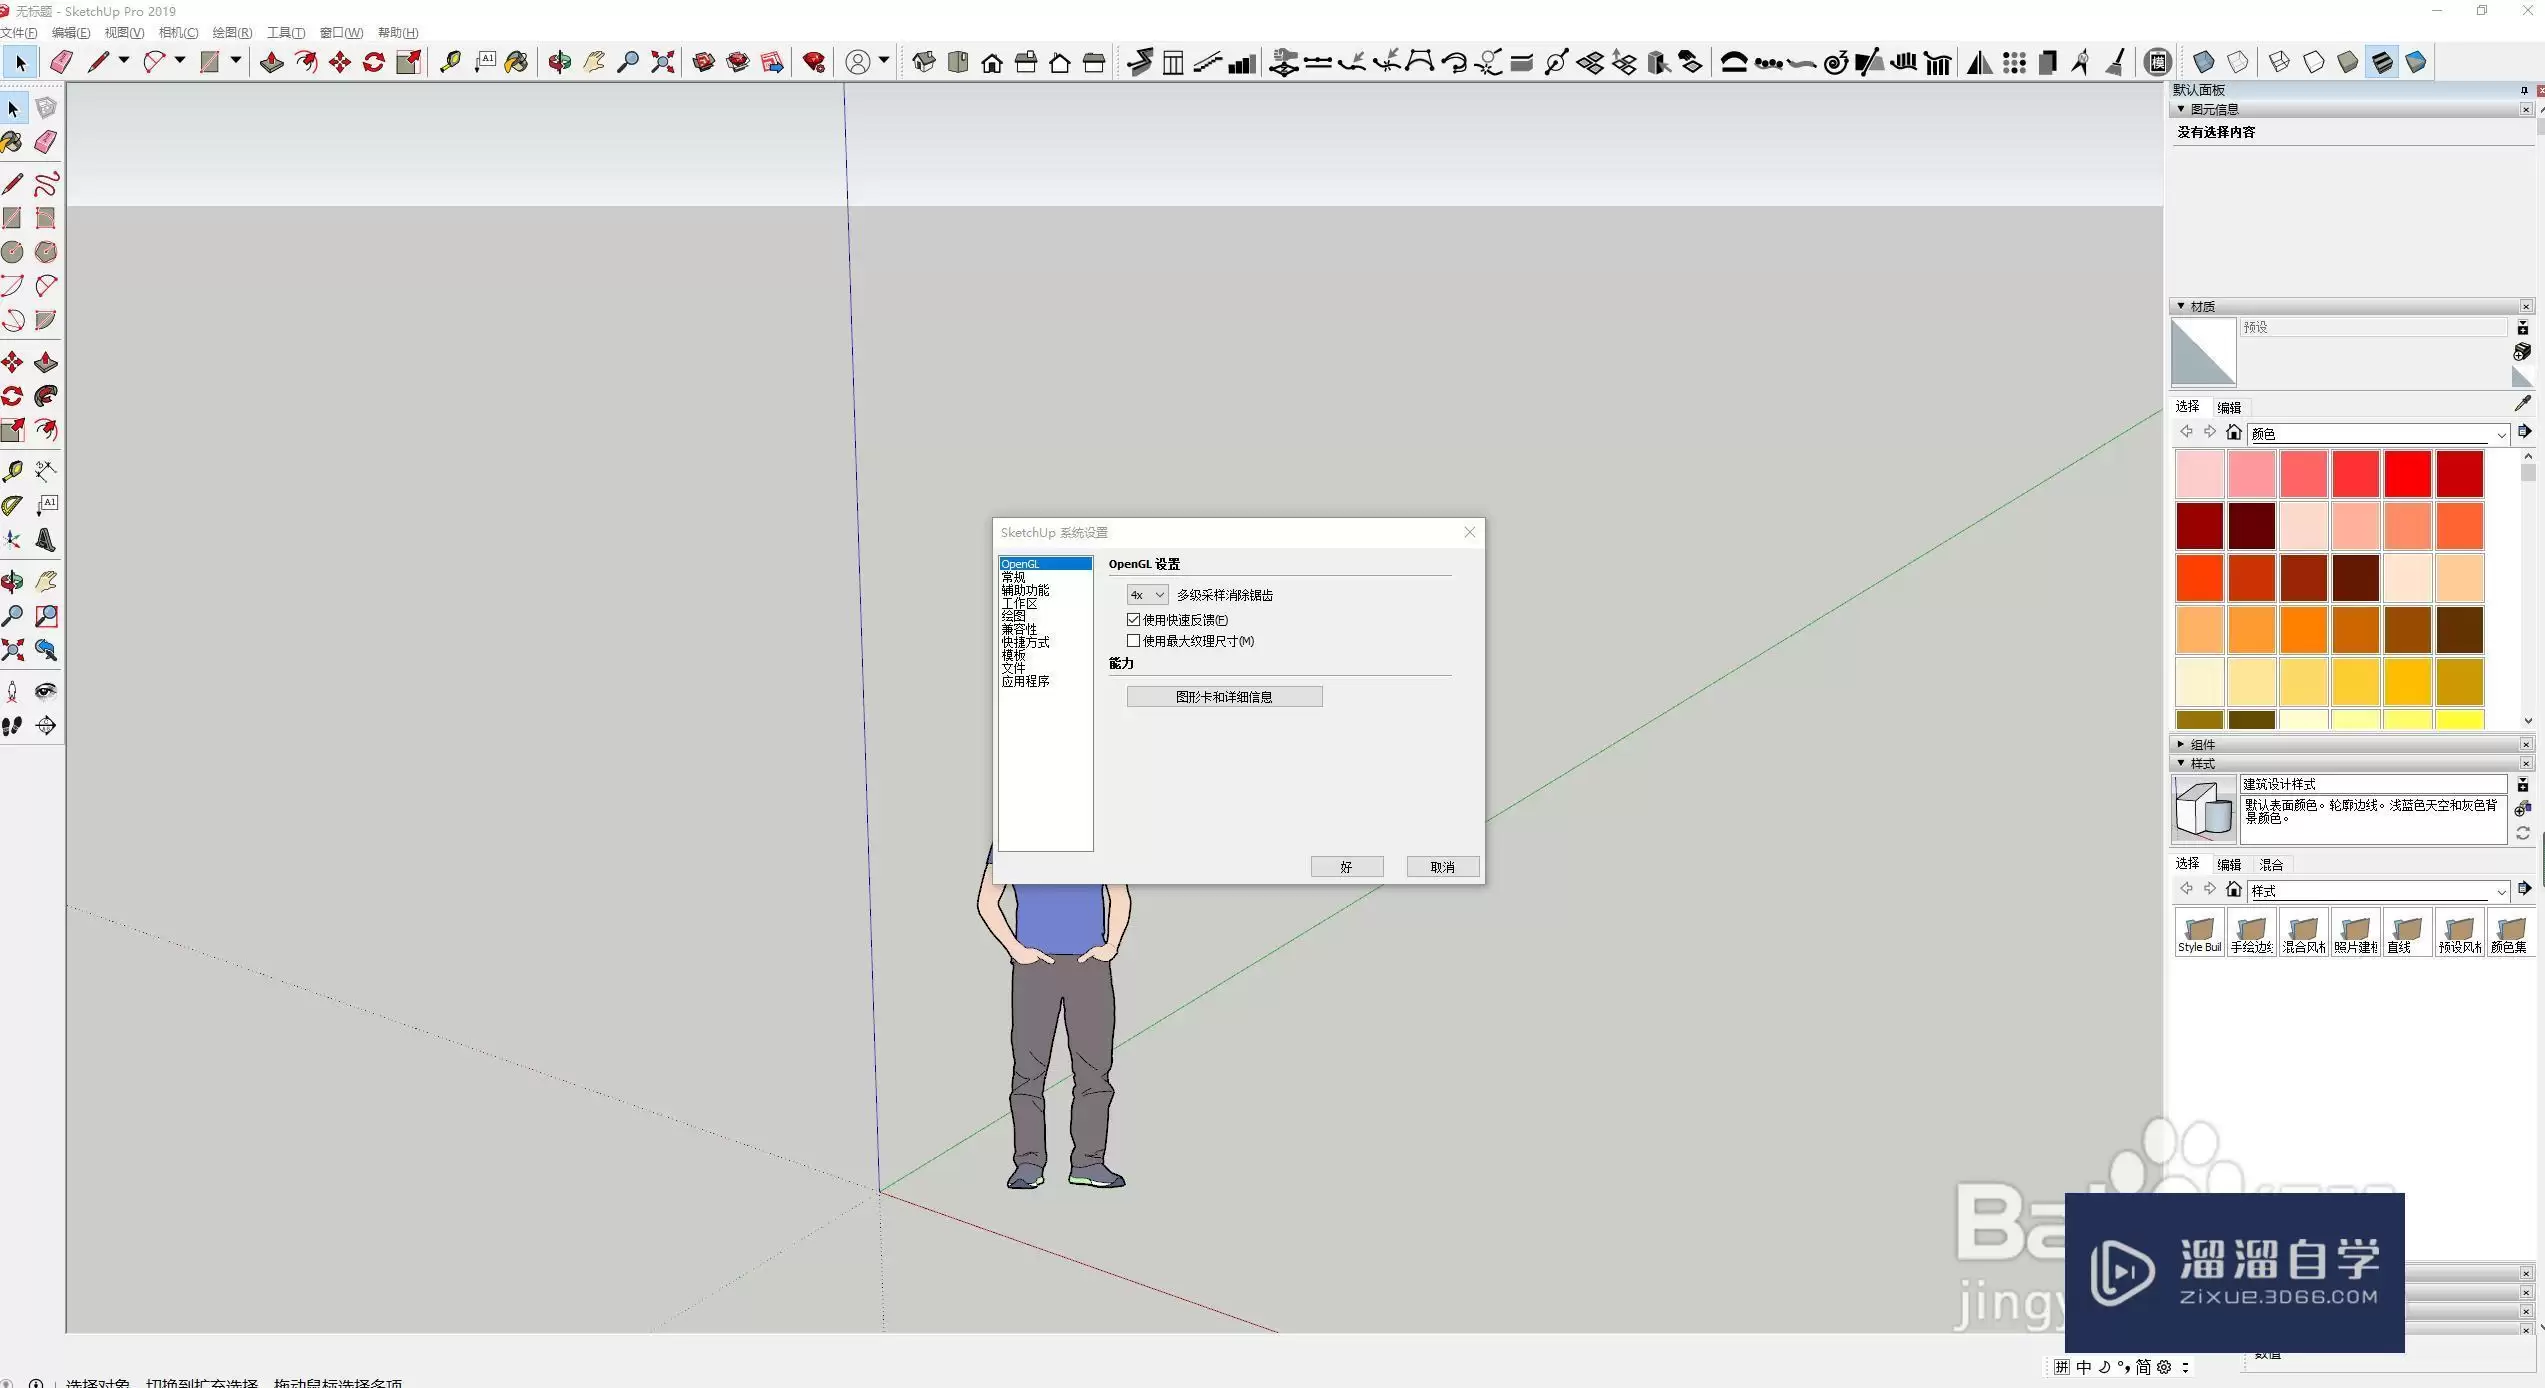Select 快捷方式 in settings list
This screenshot has height=1388, width=2545.
[1026, 643]
